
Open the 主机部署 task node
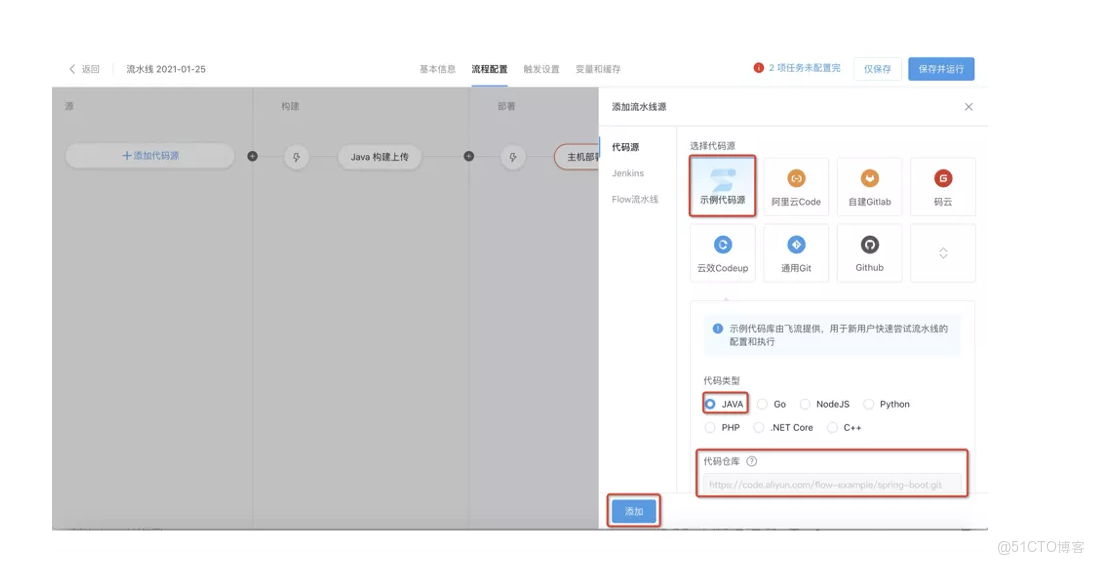point(578,157)
